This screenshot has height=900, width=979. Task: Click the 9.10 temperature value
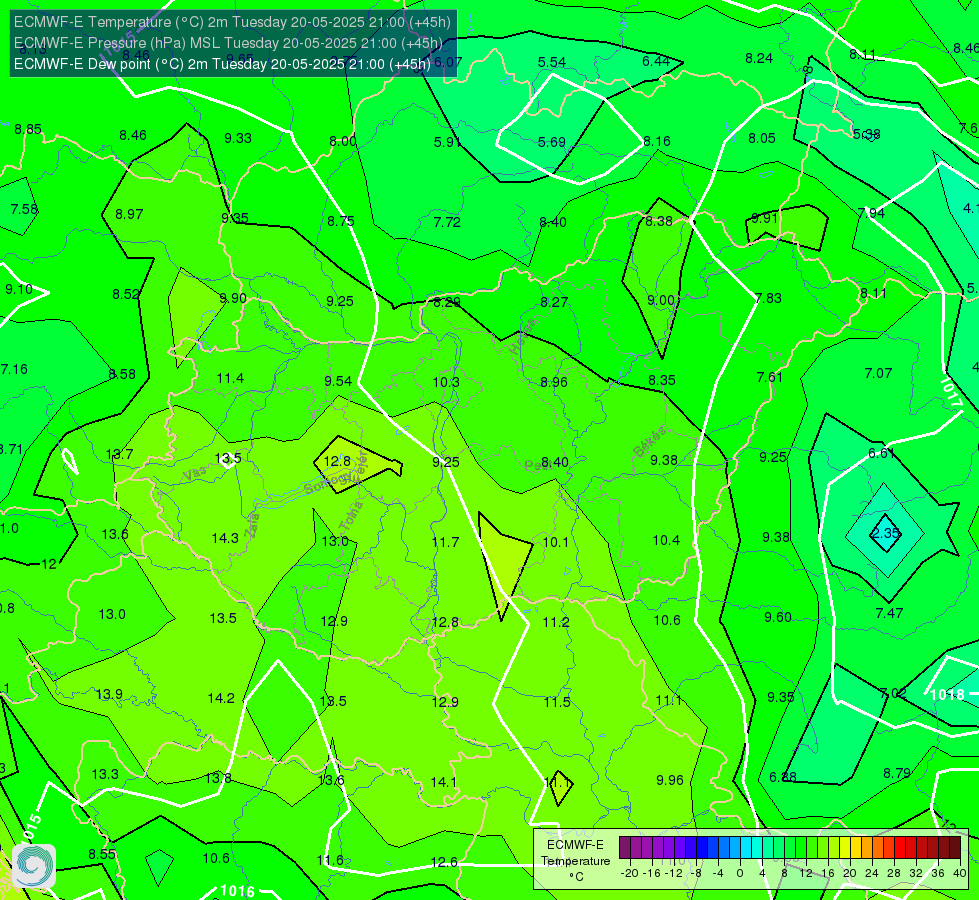pos(19,290)
